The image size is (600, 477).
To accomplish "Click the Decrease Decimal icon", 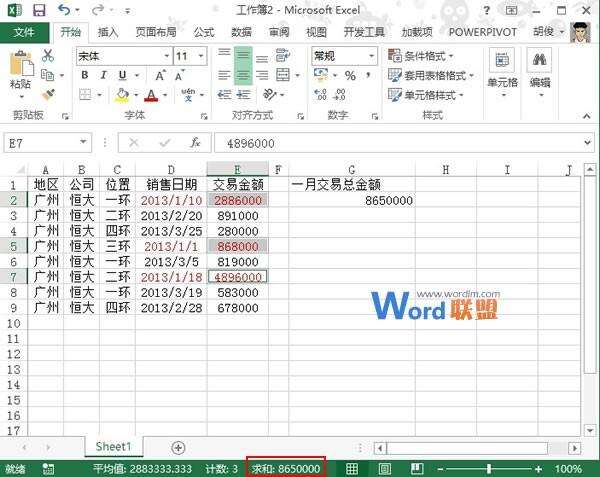I will [x=339, y=94].
